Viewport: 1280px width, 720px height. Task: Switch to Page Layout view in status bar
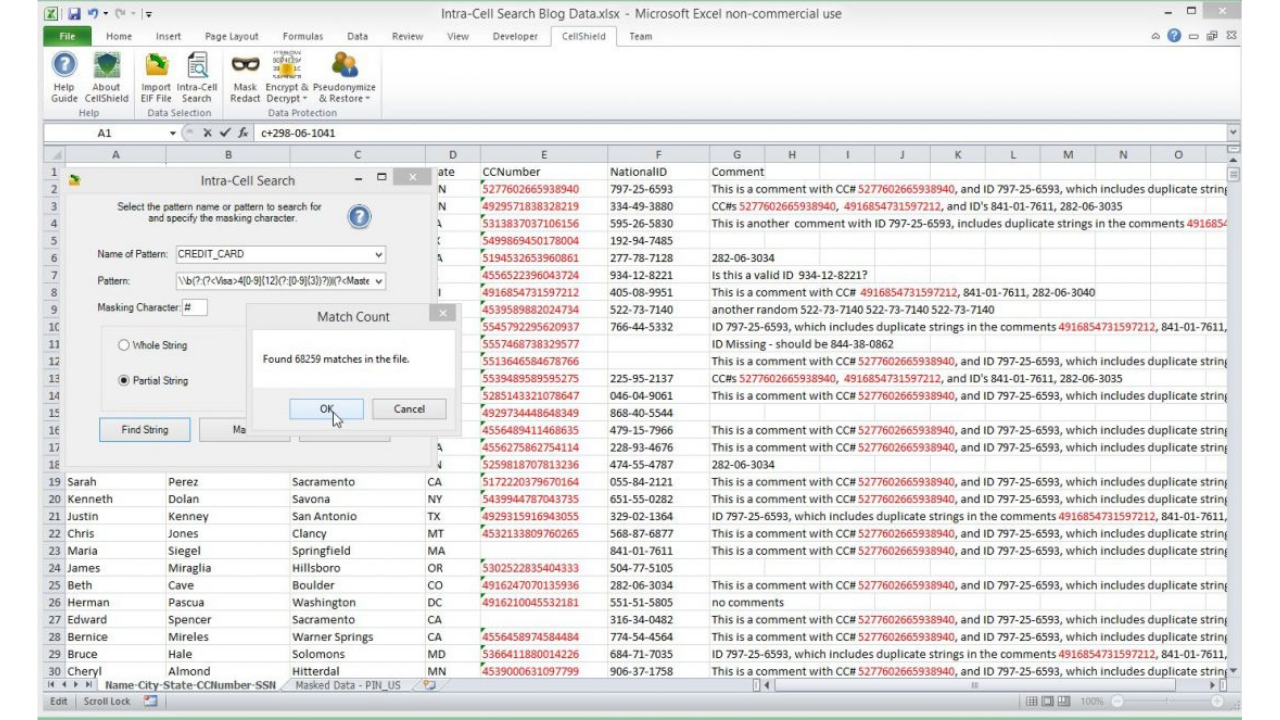[x=1049, y=702]
